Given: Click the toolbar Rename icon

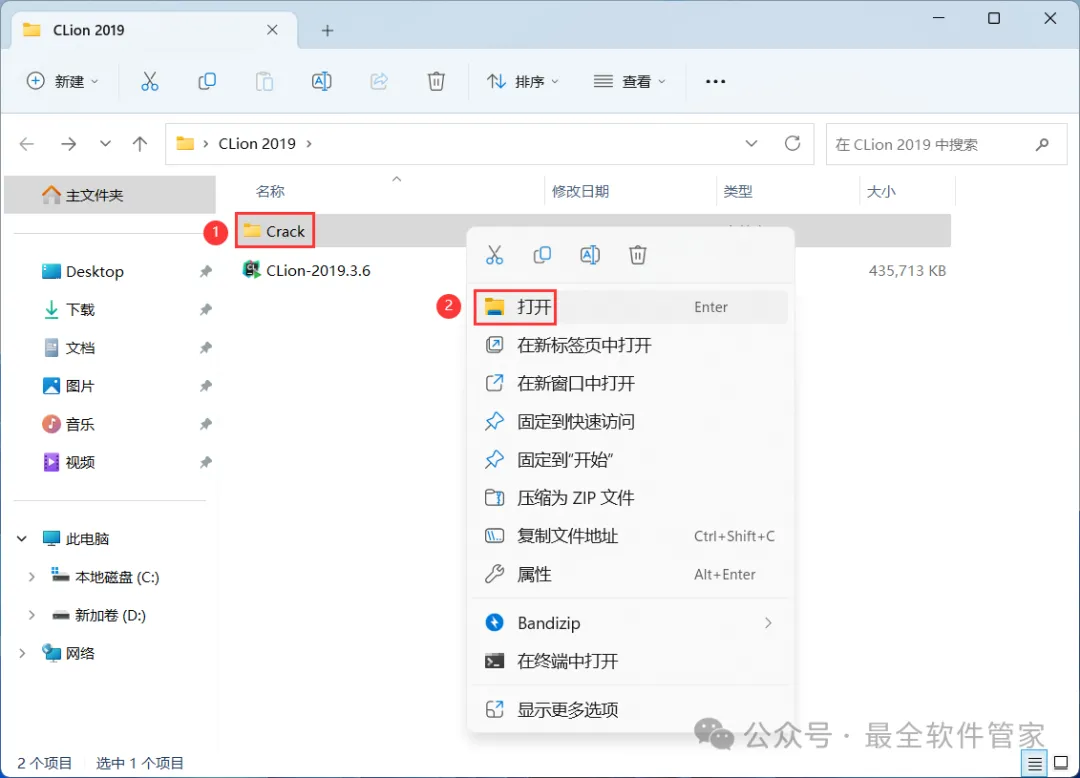Looking at the screenshot, I should (322, 81).
